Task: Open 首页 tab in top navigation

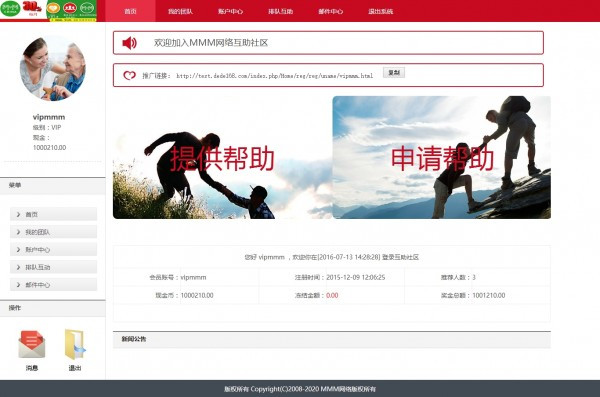Action: (130, 11)
